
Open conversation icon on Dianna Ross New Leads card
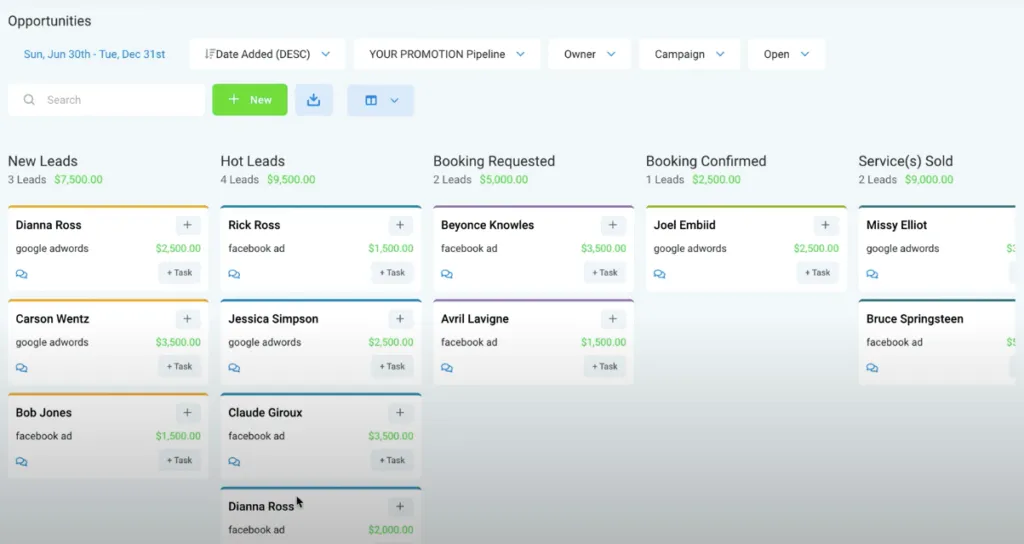pyautogui.click(x=22, y=274)
